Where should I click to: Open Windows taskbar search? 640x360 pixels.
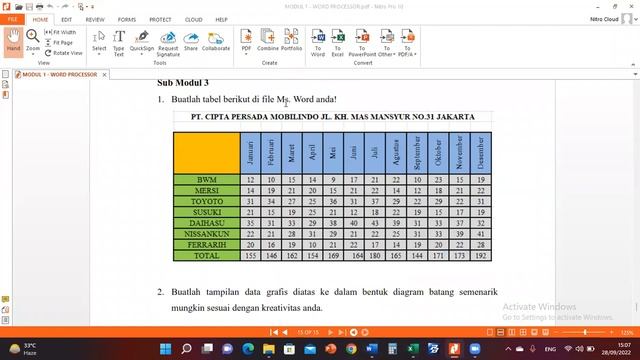(x=187, y=349)
